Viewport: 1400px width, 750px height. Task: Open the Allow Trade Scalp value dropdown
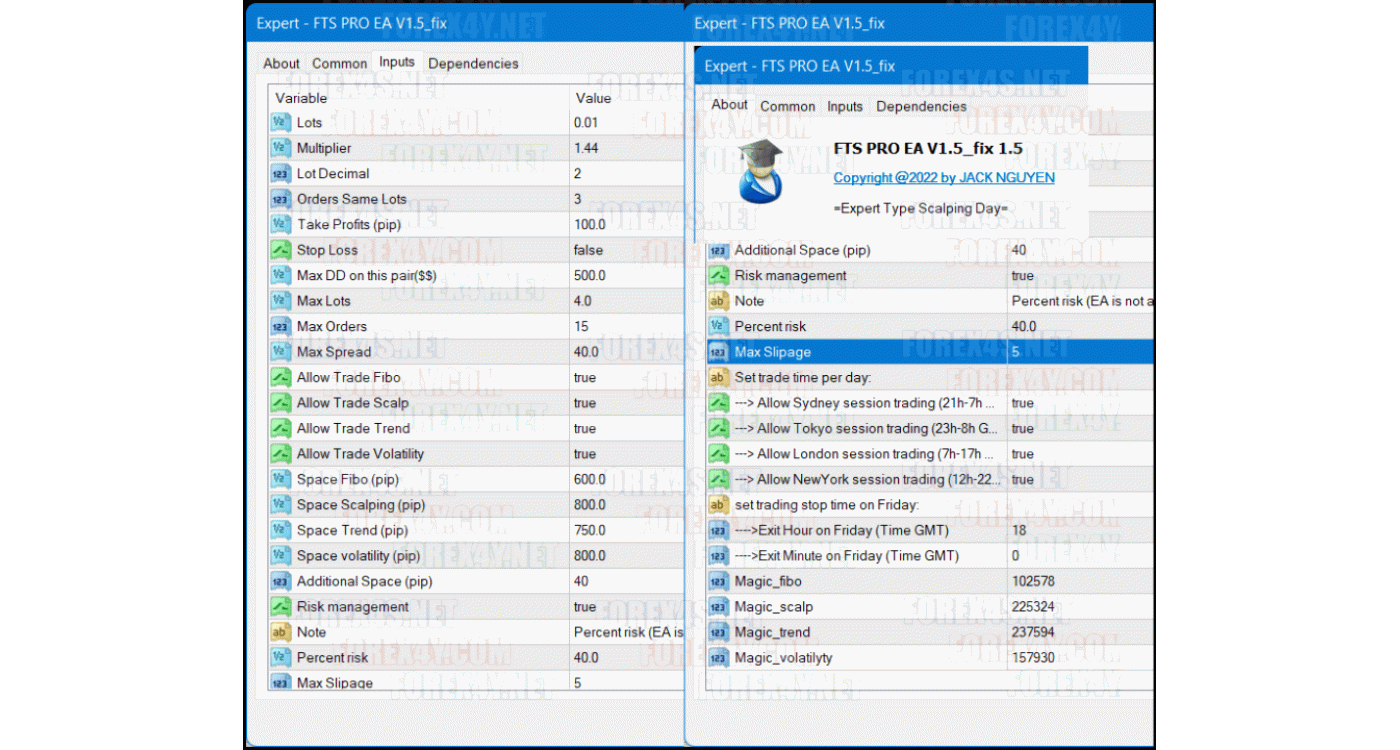coord(600,402)
